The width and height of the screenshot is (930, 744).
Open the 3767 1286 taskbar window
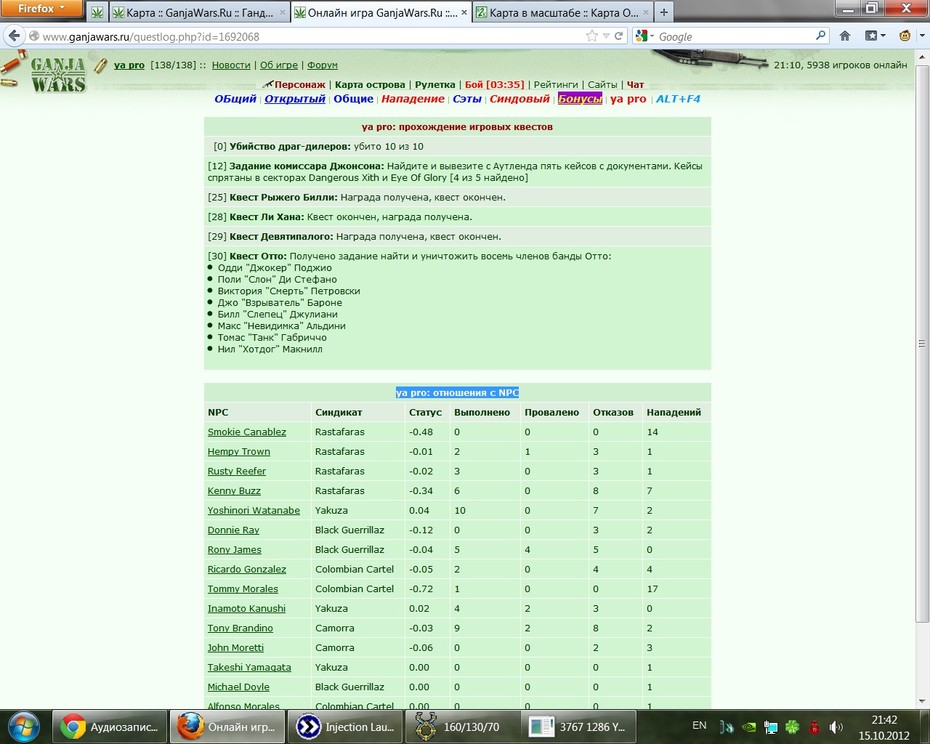point(578,727)
